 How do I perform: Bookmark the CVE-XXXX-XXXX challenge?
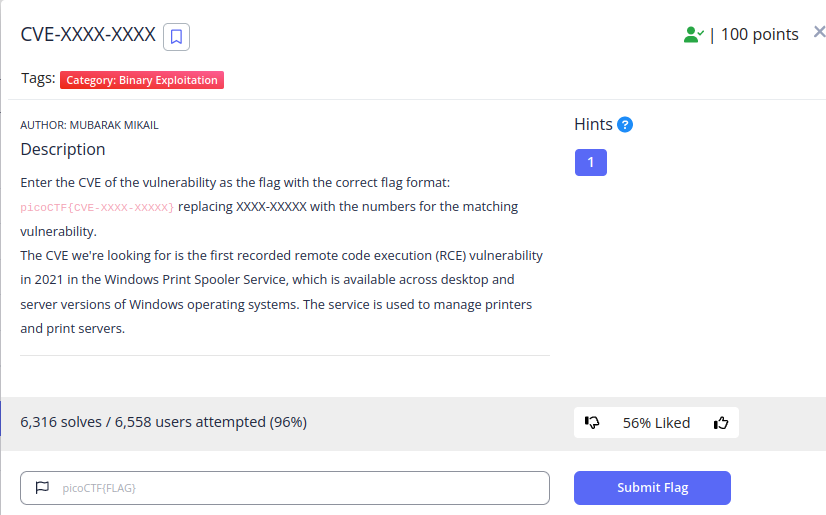pyautogui.click(x=176, y=37)
